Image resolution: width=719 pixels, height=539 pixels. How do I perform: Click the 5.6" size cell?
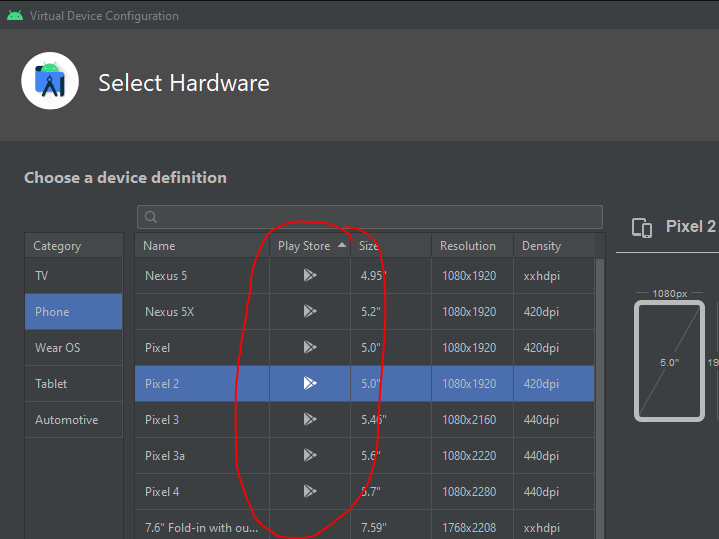[x=391, y=456]
